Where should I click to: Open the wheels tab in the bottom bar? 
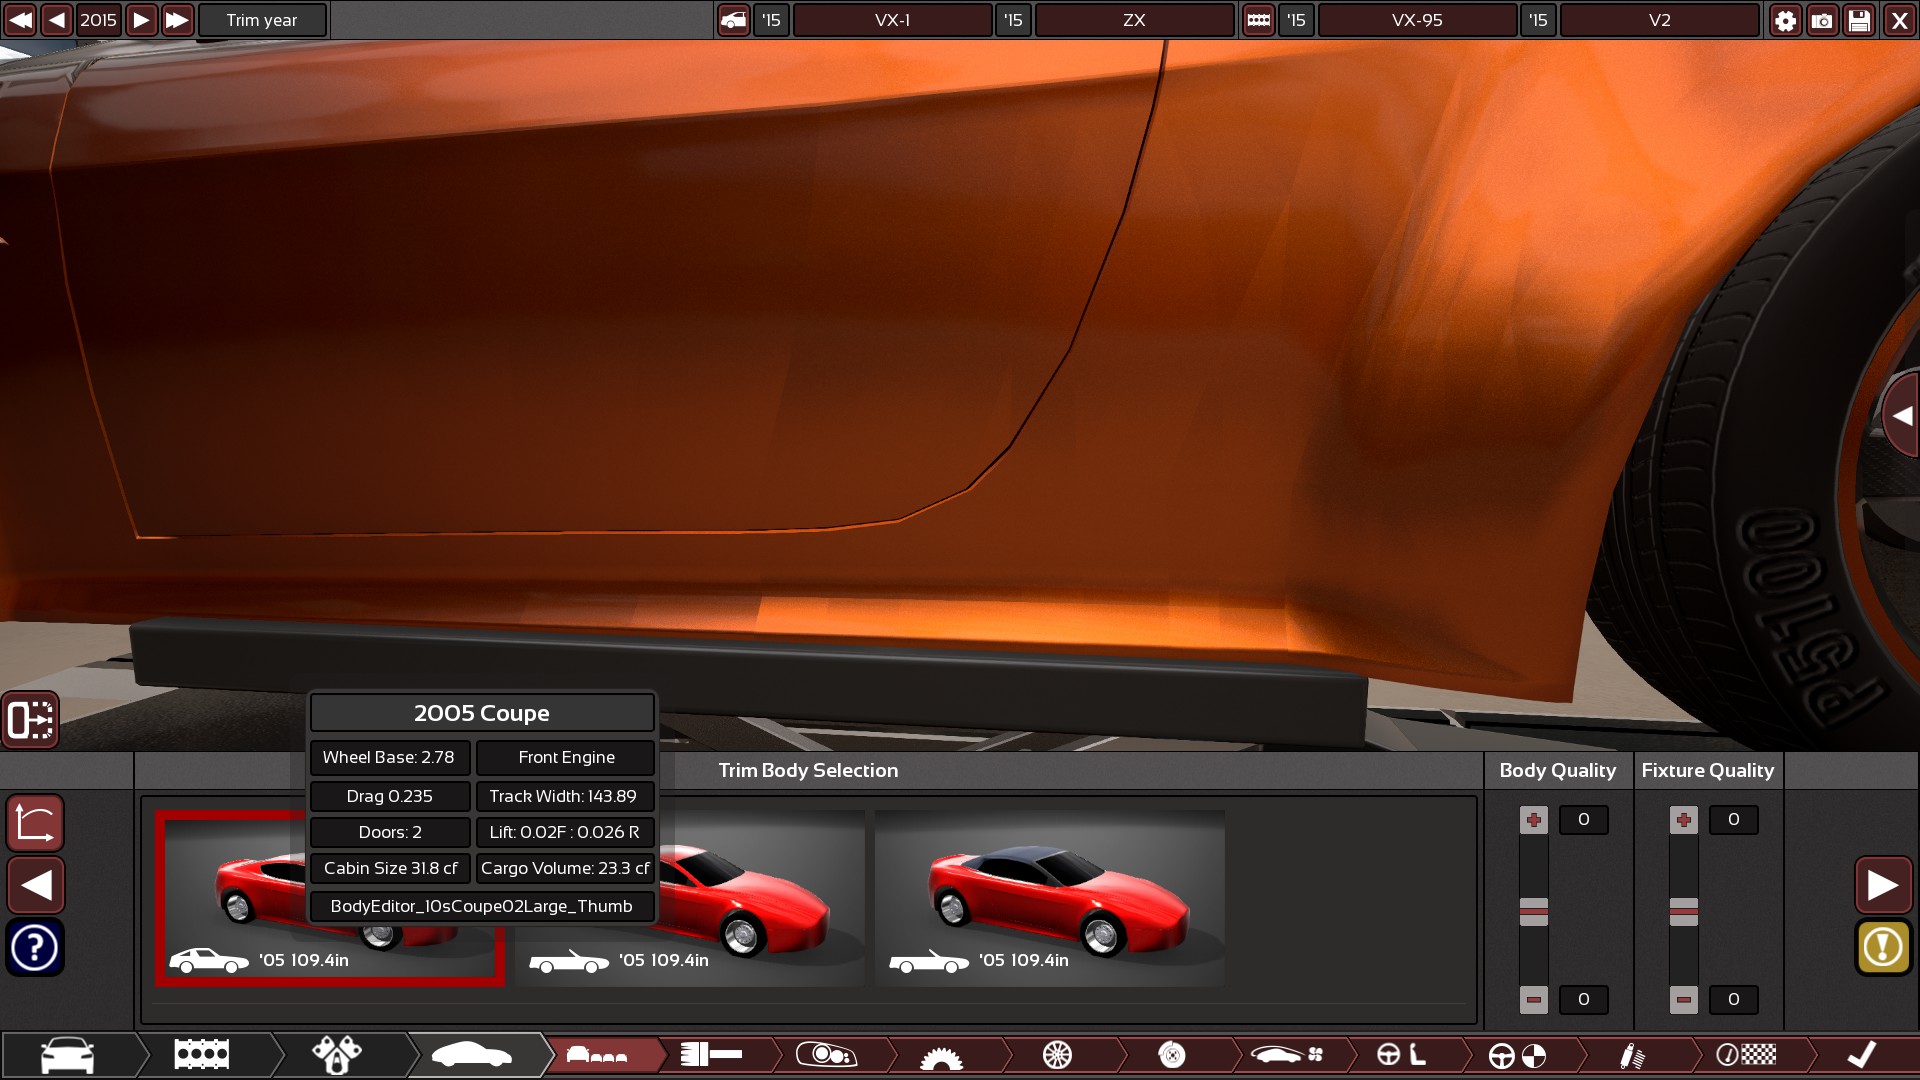[1057, 1055]
